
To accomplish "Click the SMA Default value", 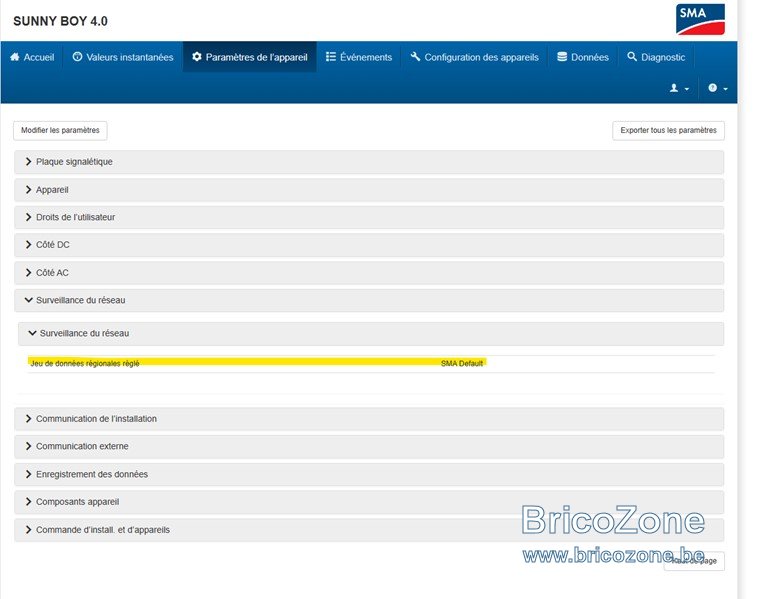I will [462, 364].
